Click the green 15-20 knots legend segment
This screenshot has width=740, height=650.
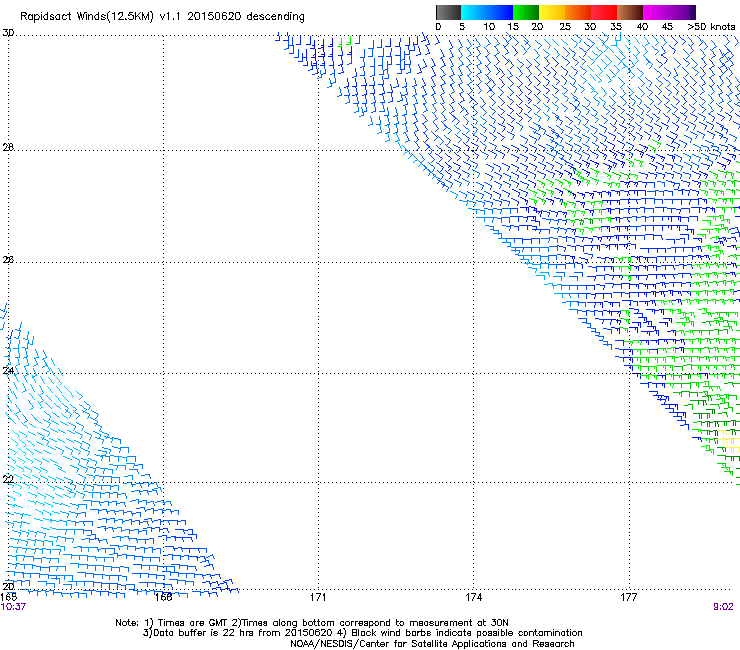[526, 12]
